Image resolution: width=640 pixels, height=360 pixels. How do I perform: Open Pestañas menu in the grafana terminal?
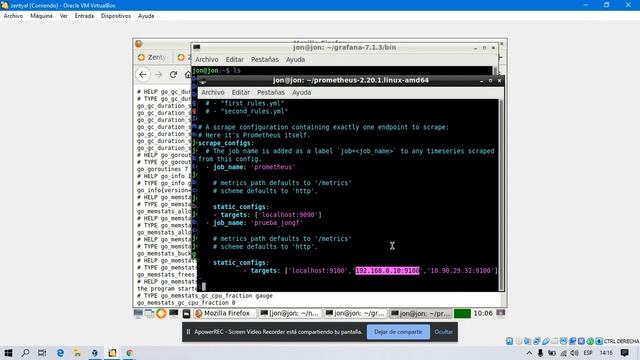[x=264, y=60]
